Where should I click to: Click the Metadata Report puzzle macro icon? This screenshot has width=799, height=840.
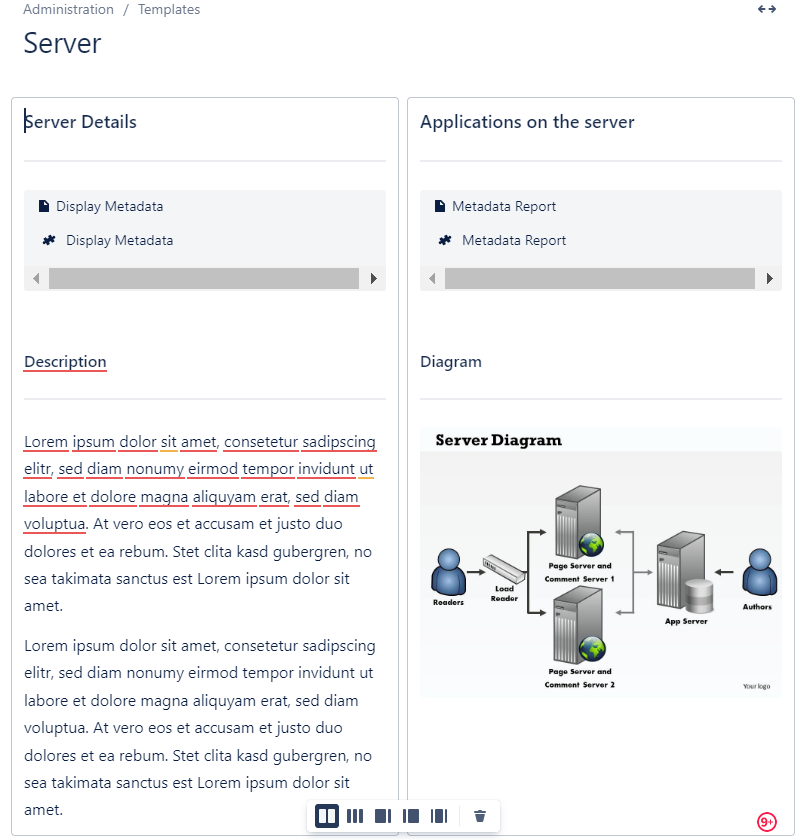click(x=445, y=240)
